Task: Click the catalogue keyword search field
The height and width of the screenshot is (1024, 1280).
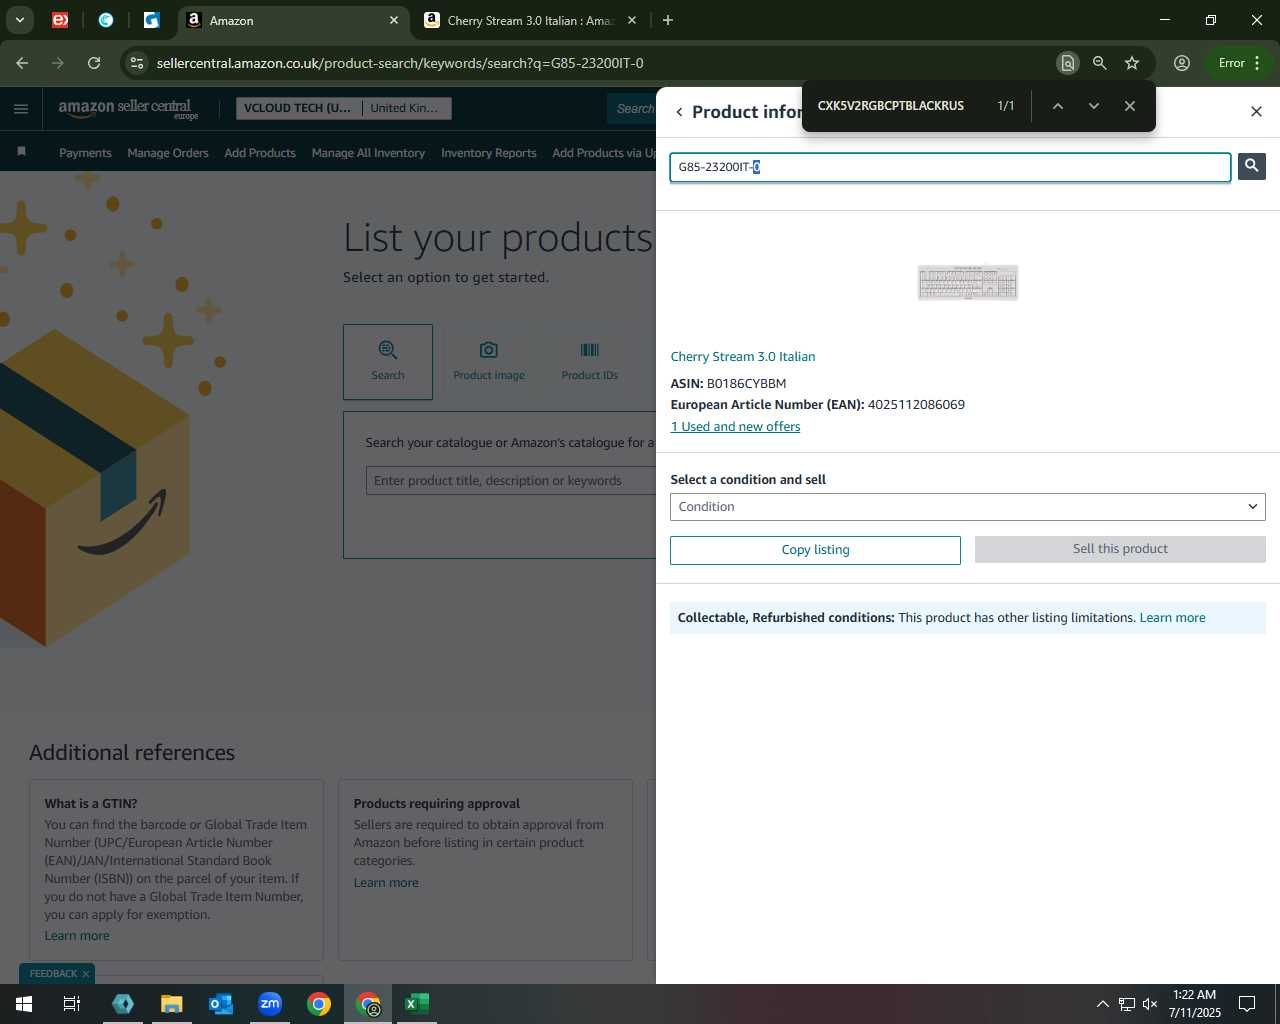Action: (x=510, y=481)
